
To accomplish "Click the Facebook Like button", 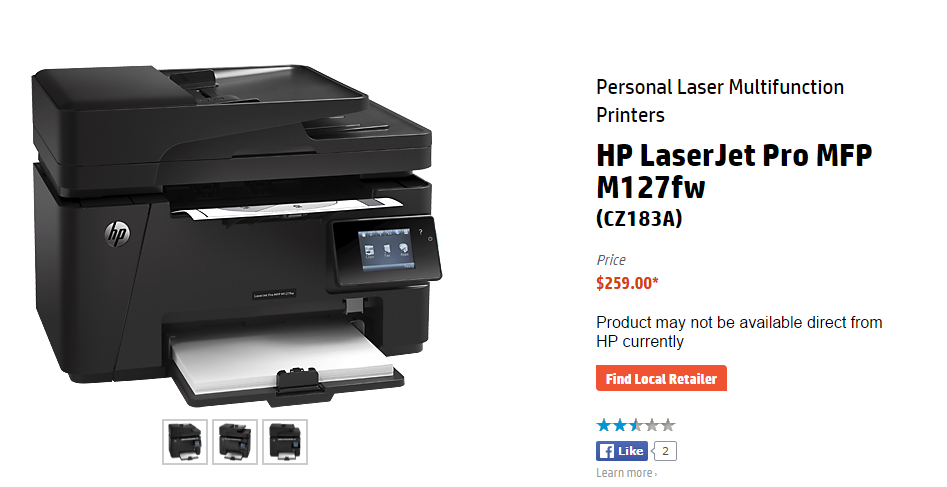I will [x=622, y=451].
